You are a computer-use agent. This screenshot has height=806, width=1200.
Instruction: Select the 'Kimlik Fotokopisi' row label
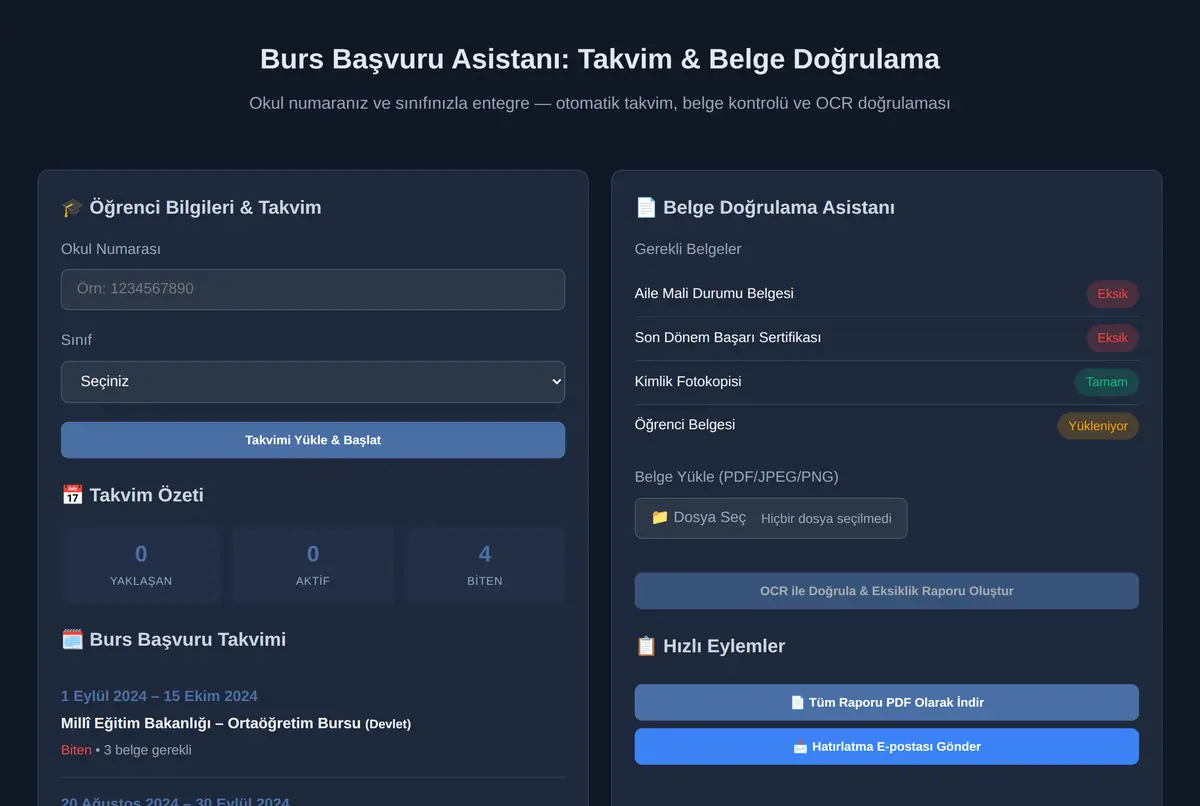[688, 382]
